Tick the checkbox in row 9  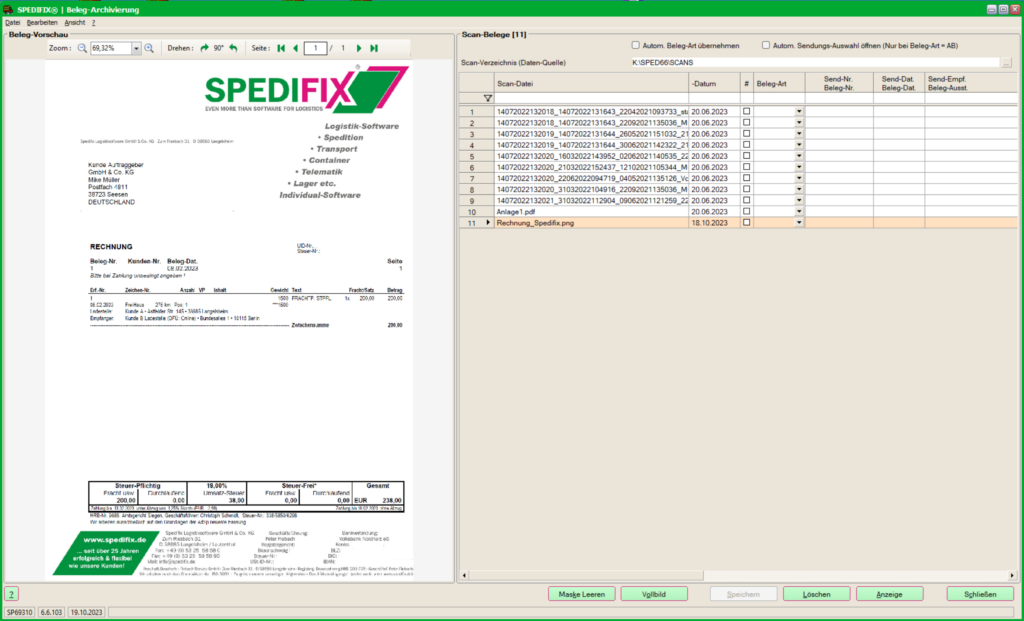point(746,200)
